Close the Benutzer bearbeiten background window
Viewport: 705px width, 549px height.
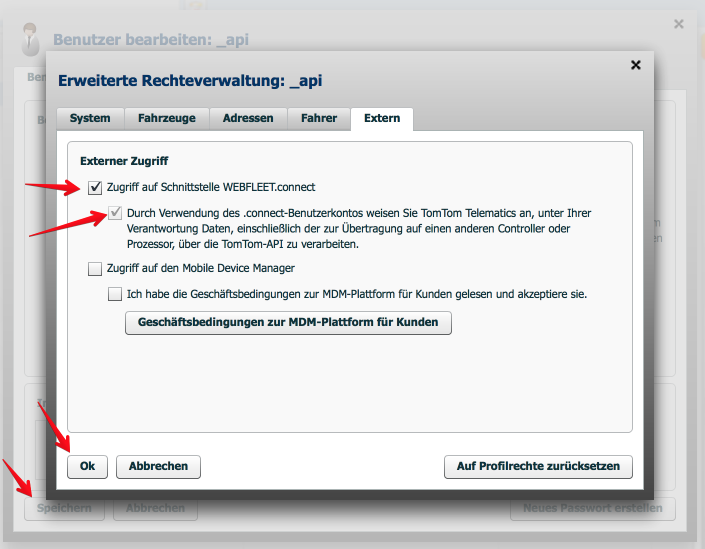[679, 23]
